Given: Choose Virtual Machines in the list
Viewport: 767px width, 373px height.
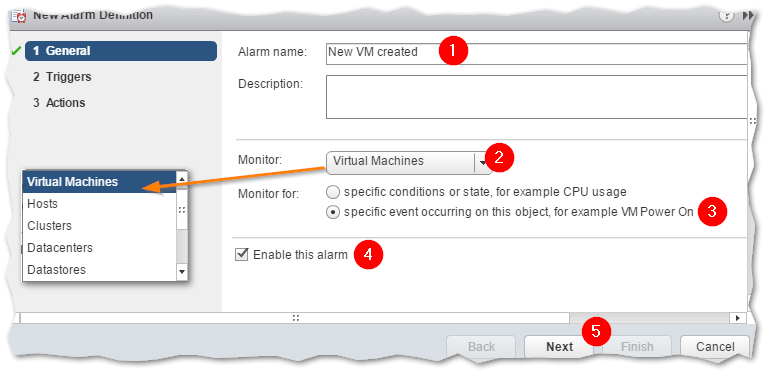Looking at the screenshot, I should coord(99,182).
